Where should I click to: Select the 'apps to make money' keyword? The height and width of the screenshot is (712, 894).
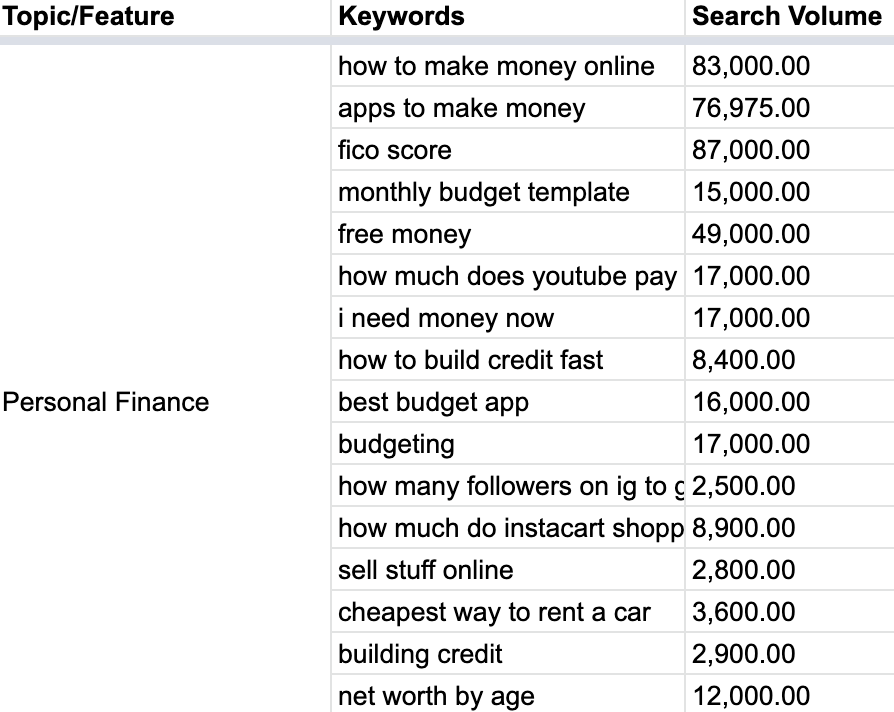click(x=462, y=109)
